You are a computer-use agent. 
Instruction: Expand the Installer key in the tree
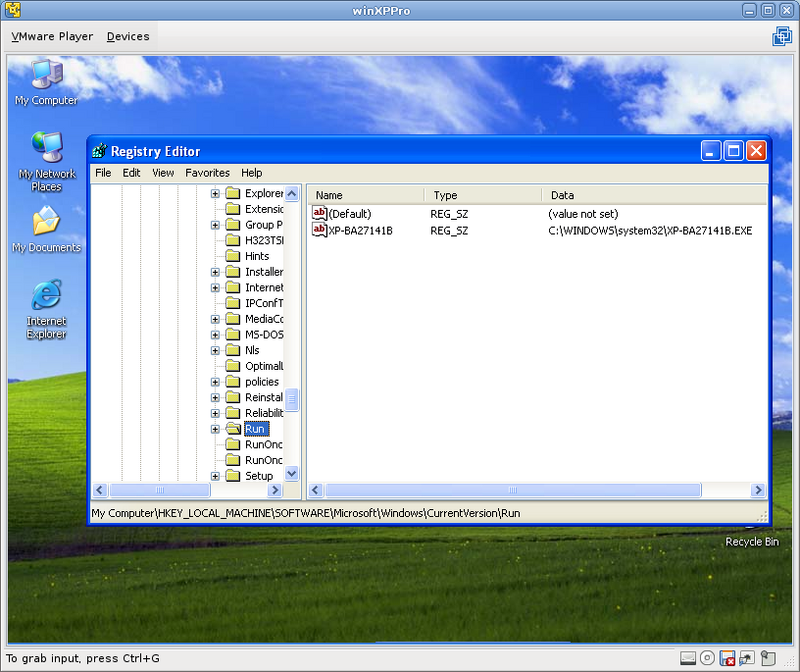point(216,272)
